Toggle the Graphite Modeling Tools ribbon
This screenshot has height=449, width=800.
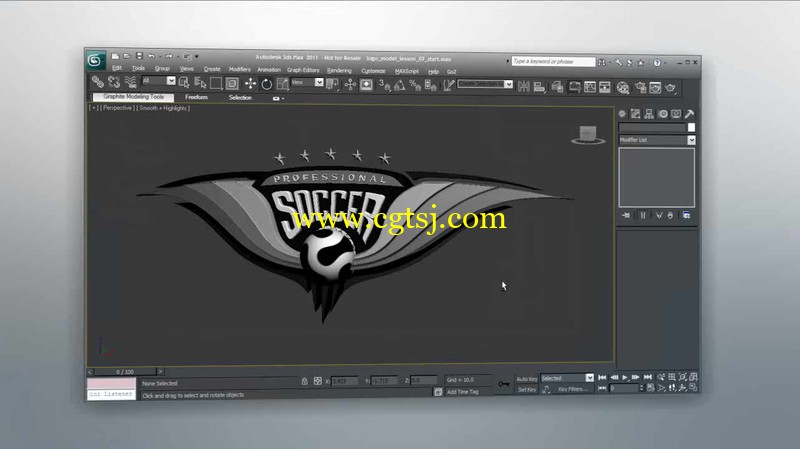574,87
